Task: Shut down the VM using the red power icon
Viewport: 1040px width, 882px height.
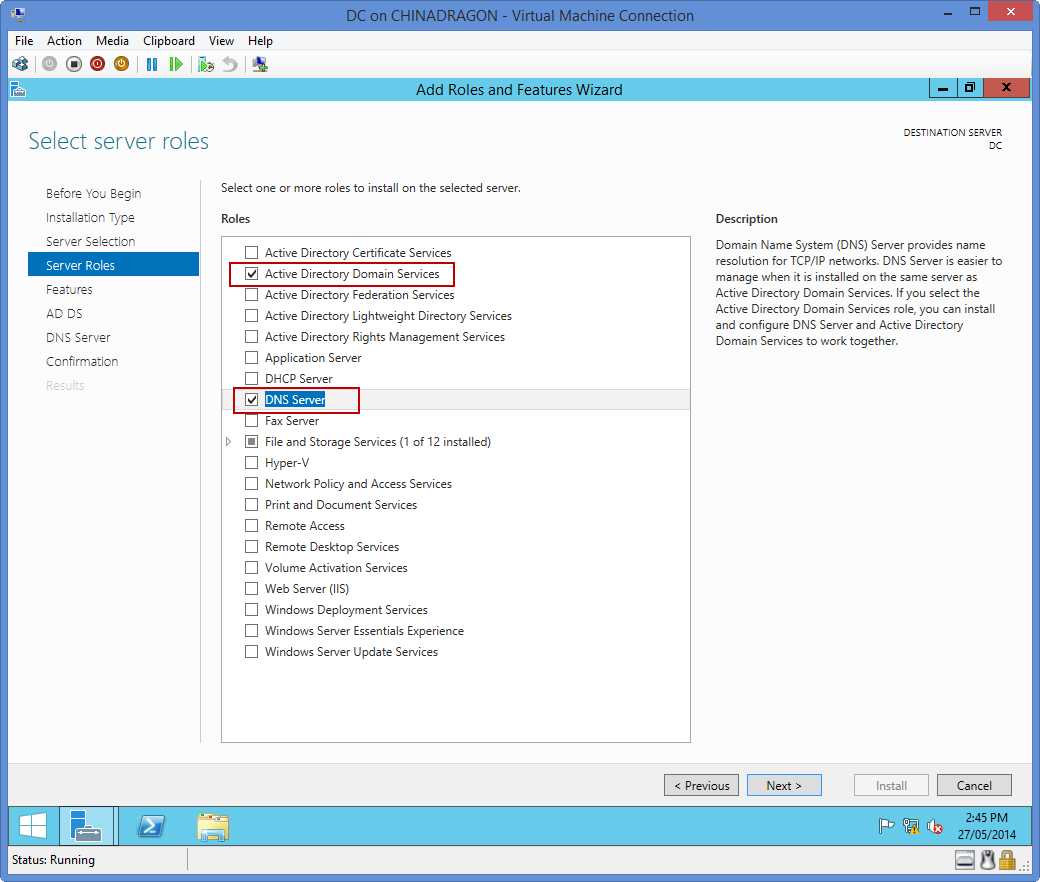Action: point(98,64)
